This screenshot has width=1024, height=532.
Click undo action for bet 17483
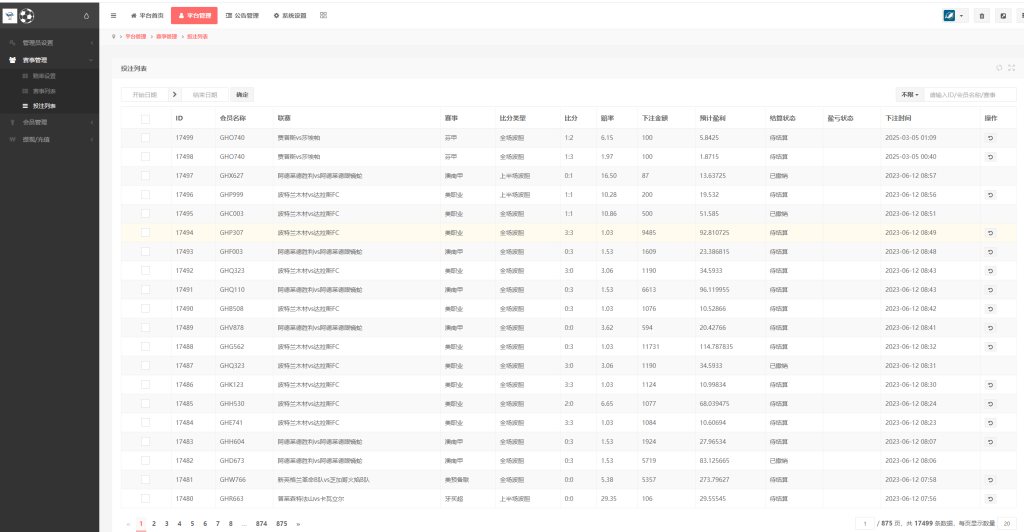pyautogui.click(x=990, y=442)
